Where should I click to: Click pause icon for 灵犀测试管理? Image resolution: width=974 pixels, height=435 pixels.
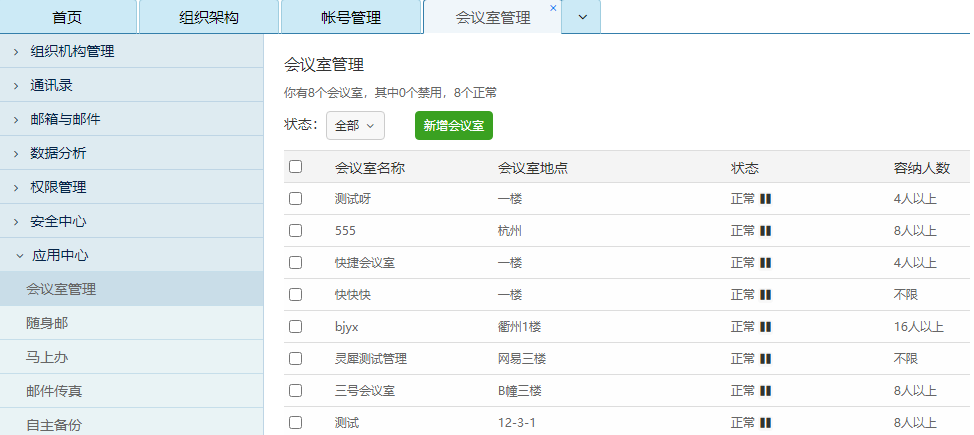coord(766,359)
